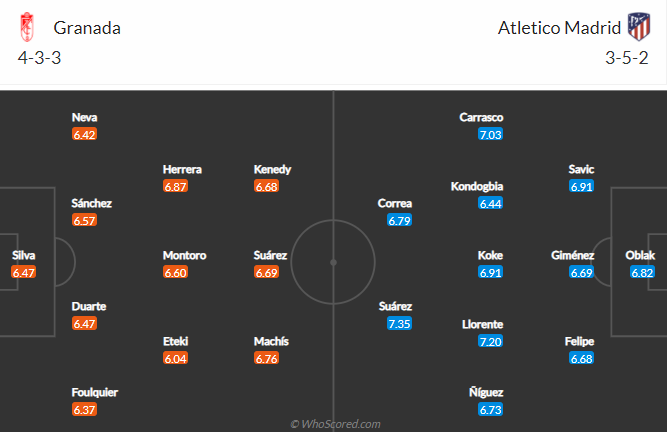Click Atletico's 3-5-2 formation label

(x=627, y=58)
